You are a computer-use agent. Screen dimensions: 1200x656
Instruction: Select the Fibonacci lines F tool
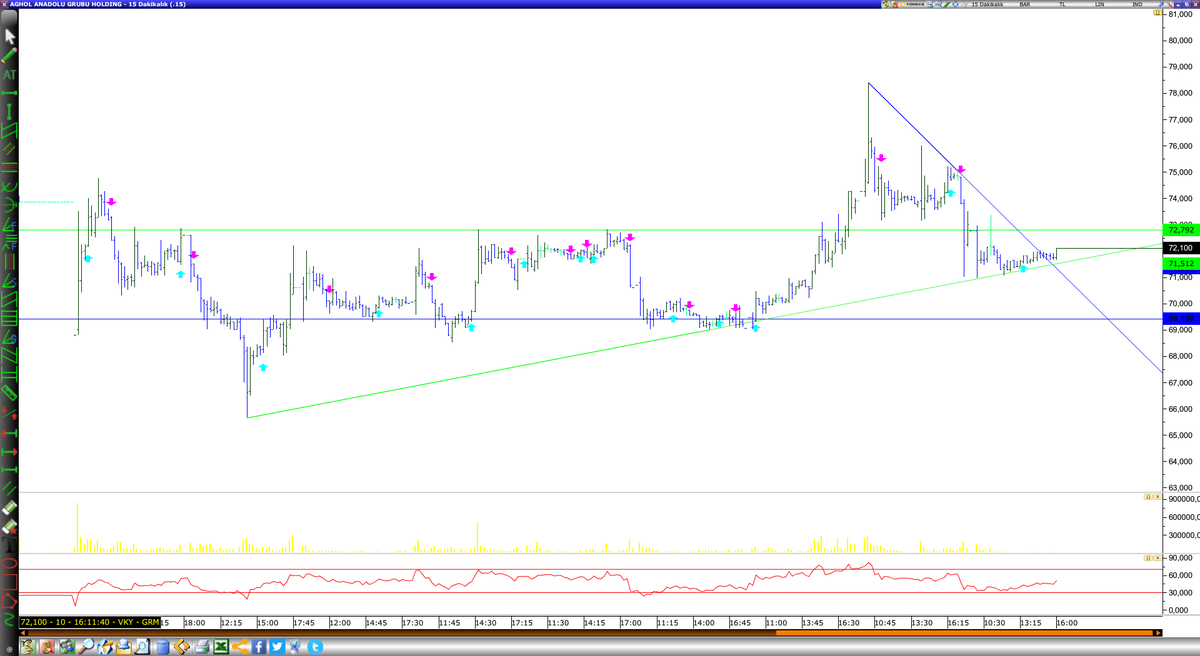click(x=11, y=240)
